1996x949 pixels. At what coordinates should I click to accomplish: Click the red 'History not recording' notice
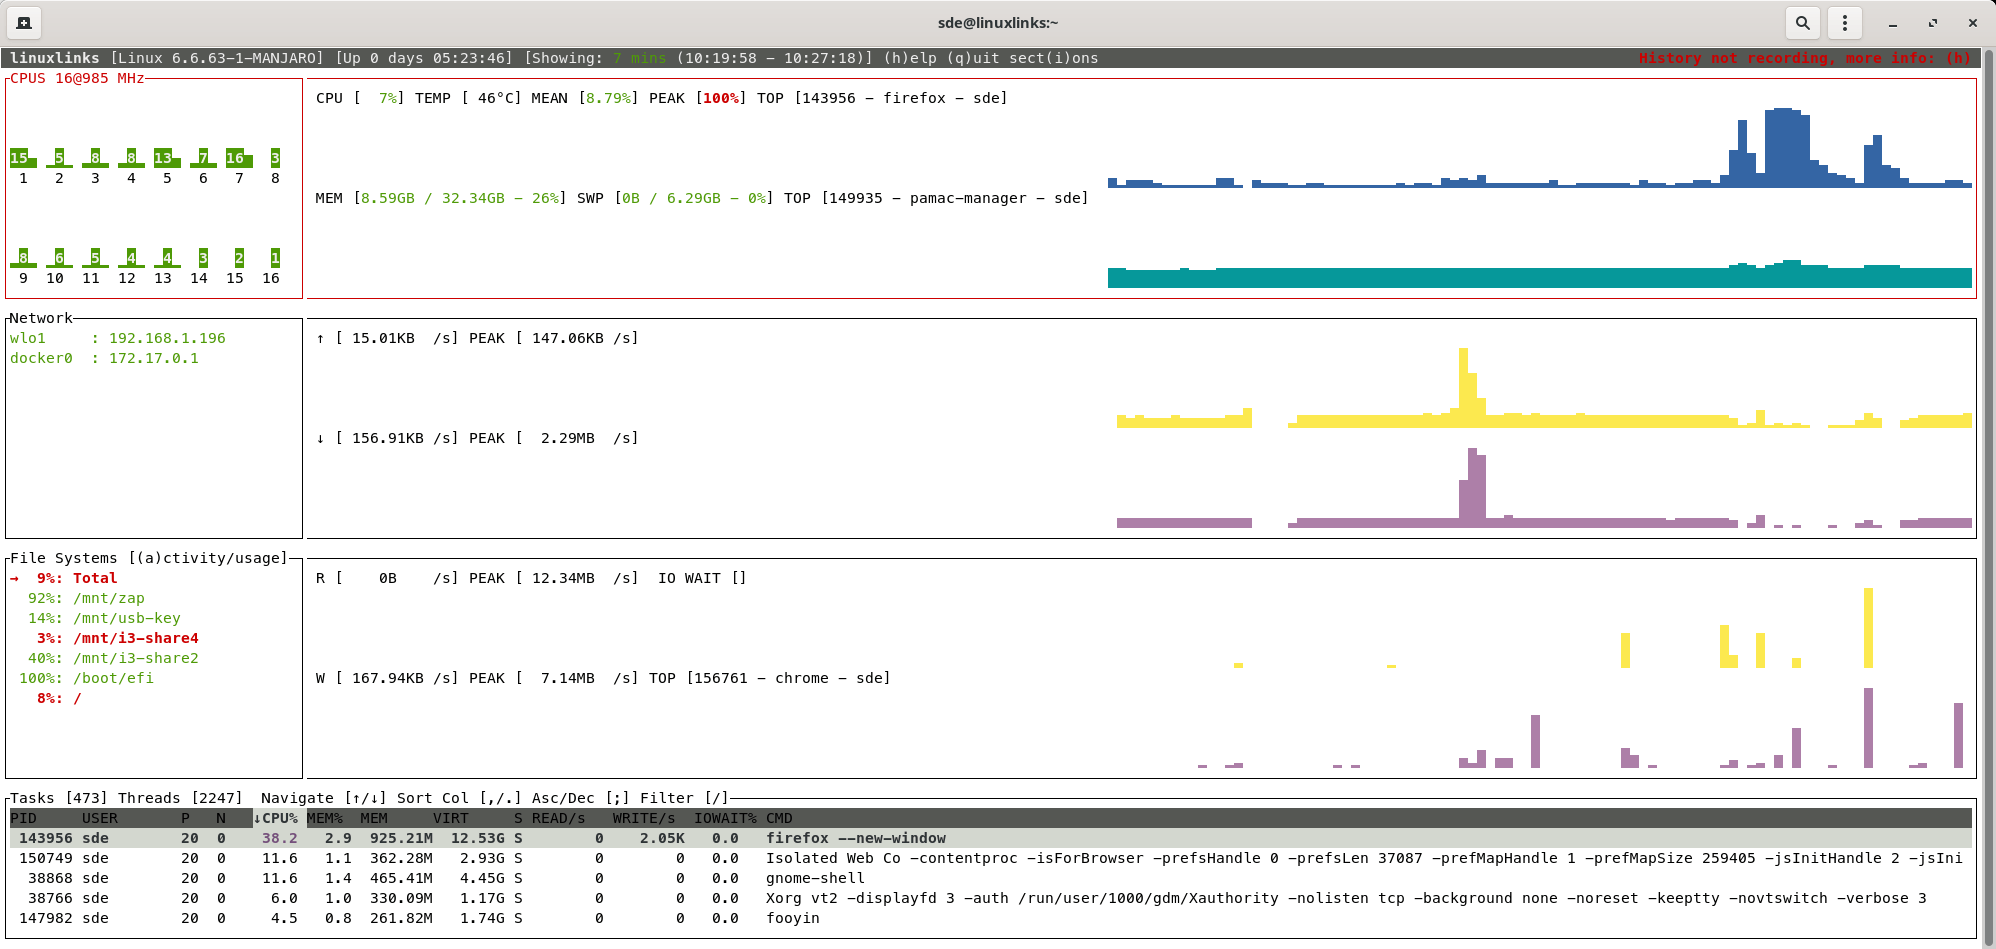point(1805,58)
